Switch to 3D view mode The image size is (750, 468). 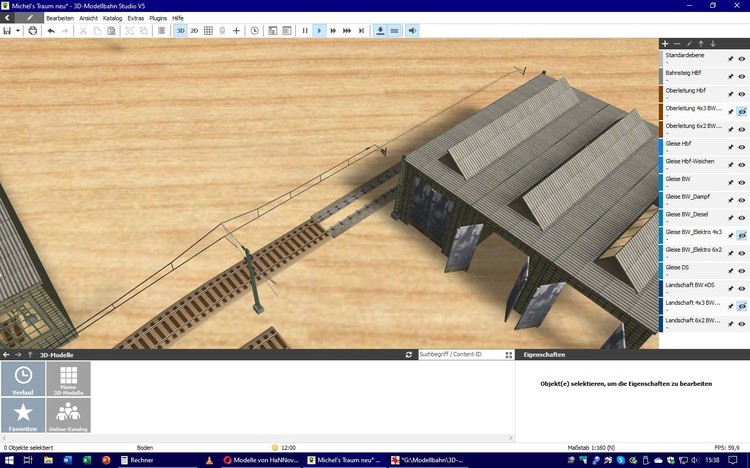(181, 31)
